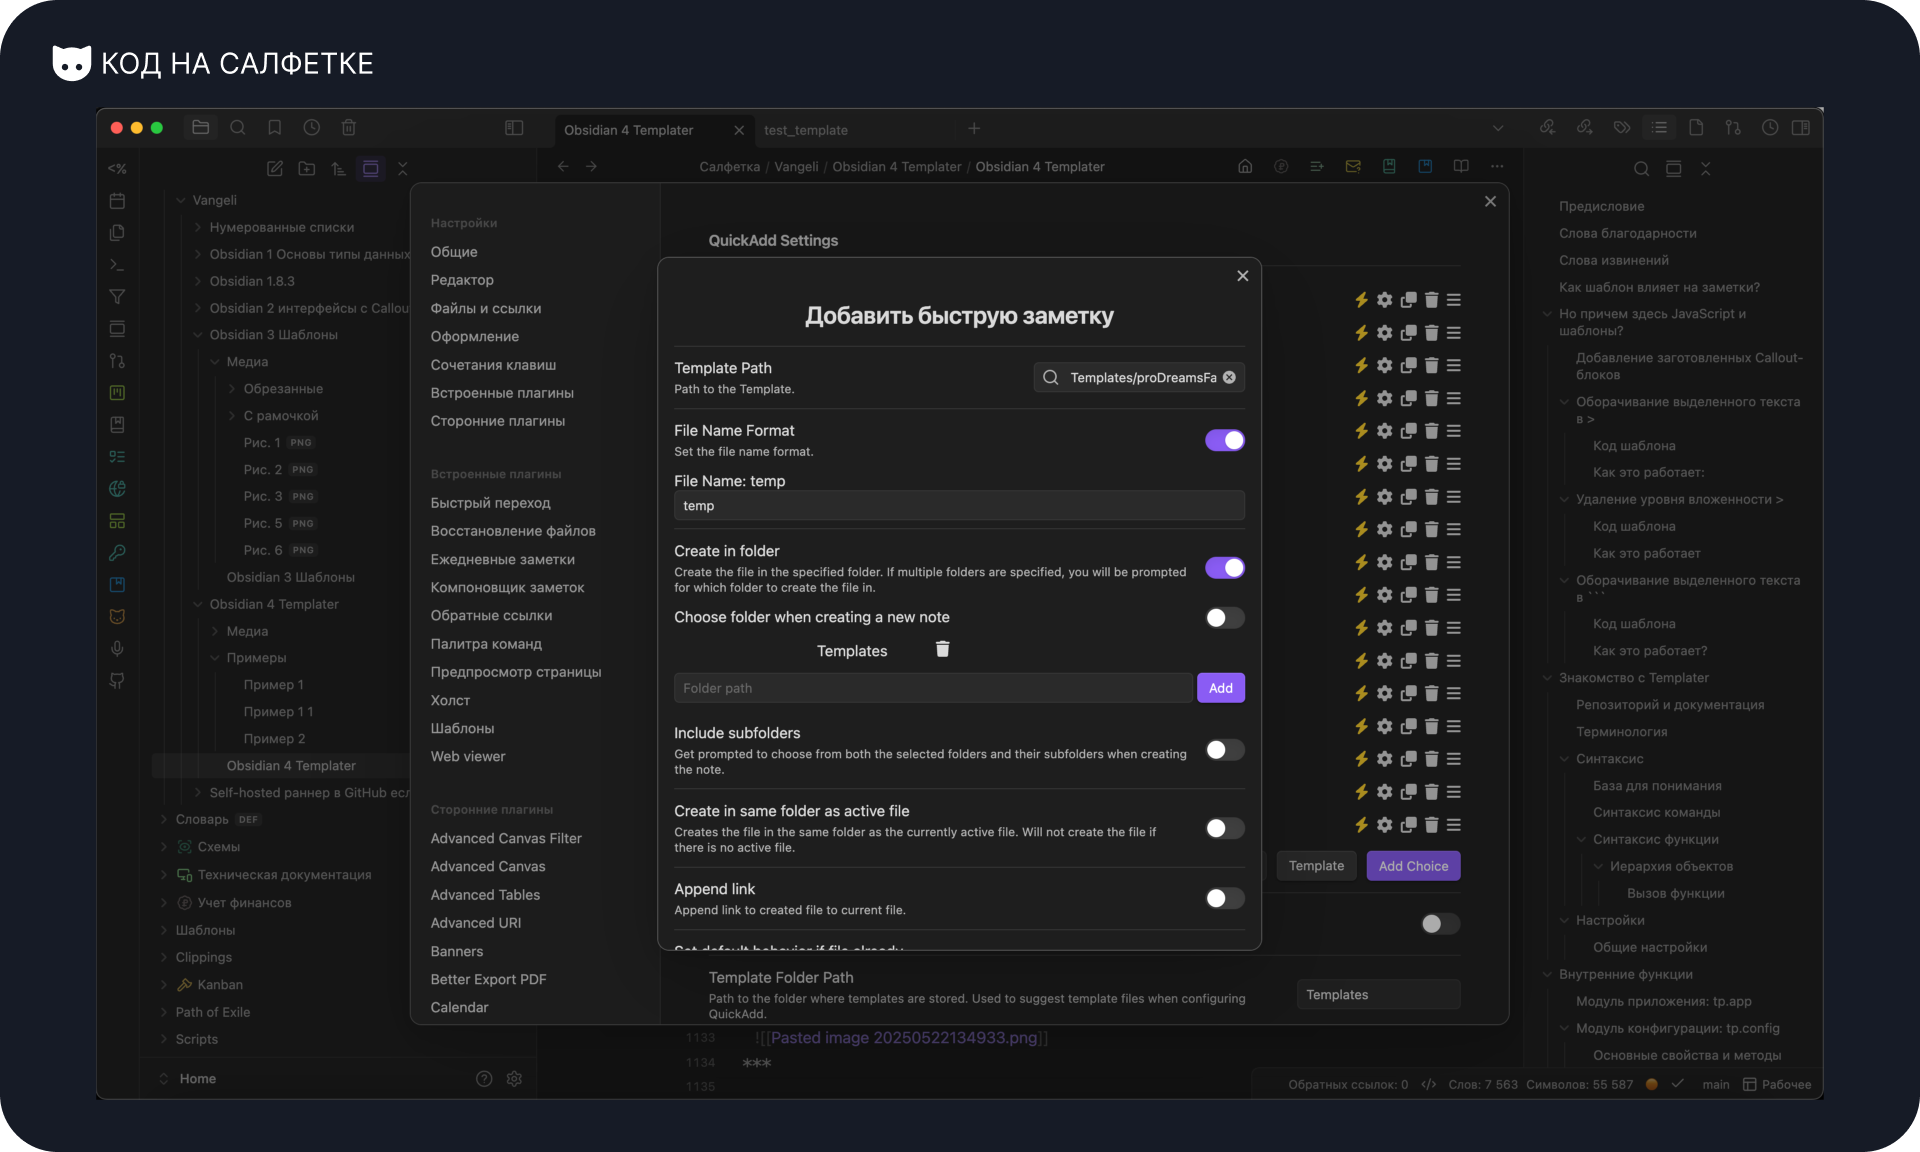Expand the Обрезанные folder

point(232,389)
